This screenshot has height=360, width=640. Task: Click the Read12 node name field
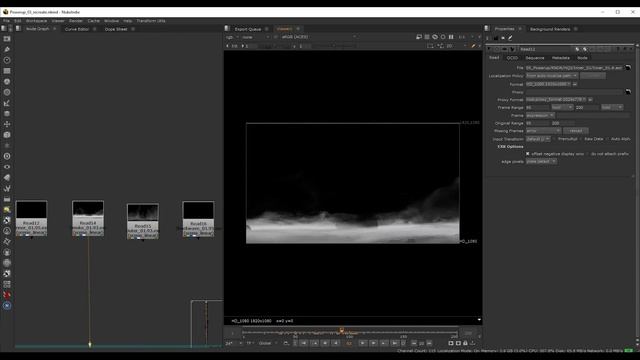tap(544, 49)
